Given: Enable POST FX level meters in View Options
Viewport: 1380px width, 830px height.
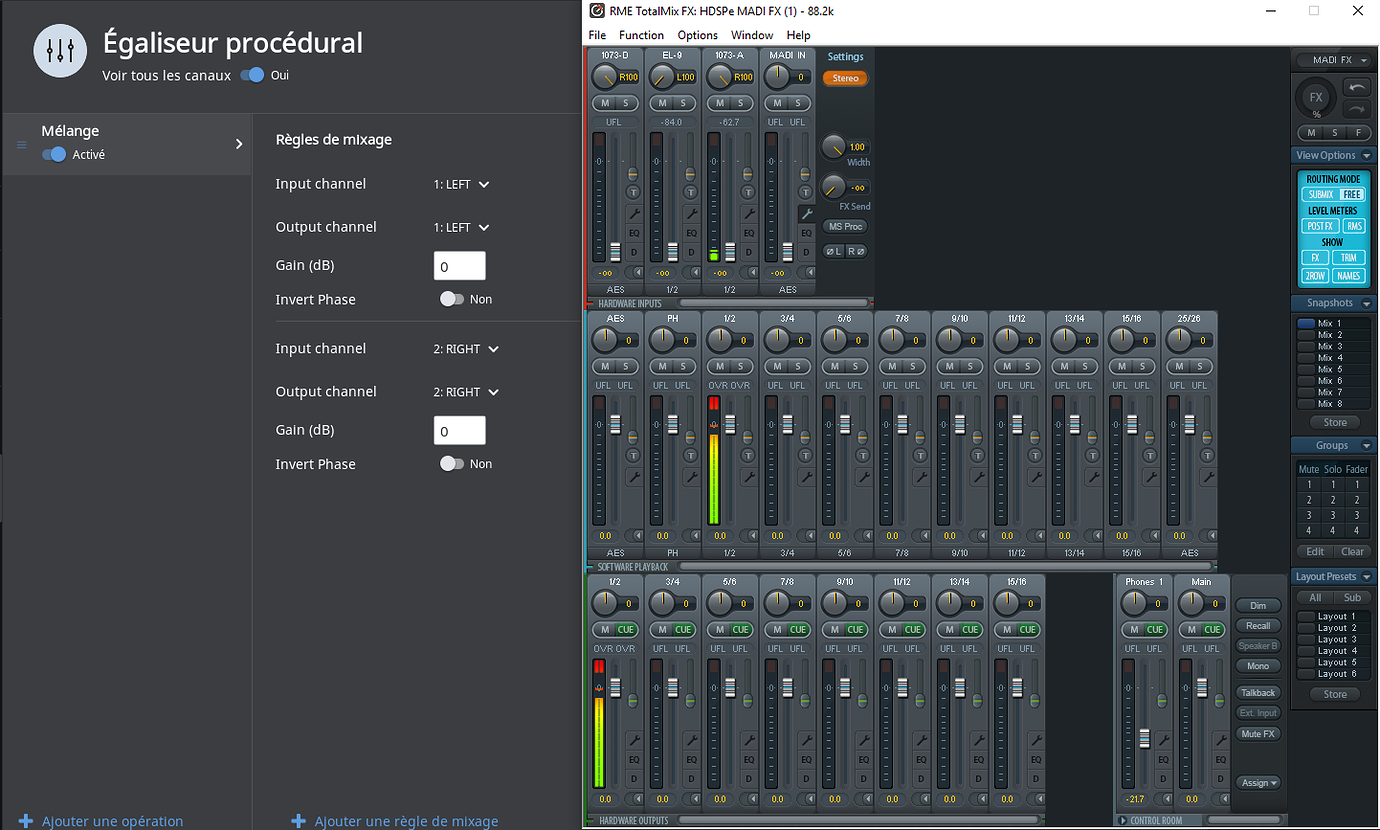Looking at the screenshot, I should [x=1322, y=225].
